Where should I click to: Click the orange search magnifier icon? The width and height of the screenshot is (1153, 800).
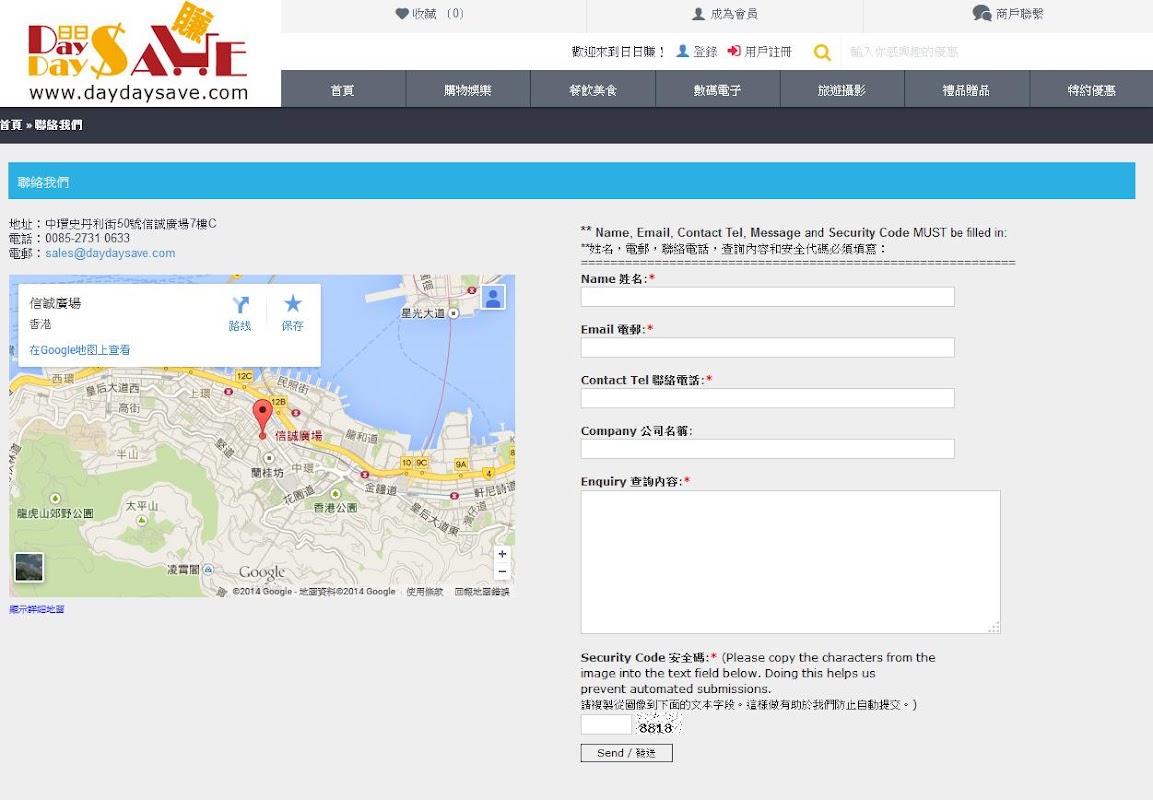822,52
